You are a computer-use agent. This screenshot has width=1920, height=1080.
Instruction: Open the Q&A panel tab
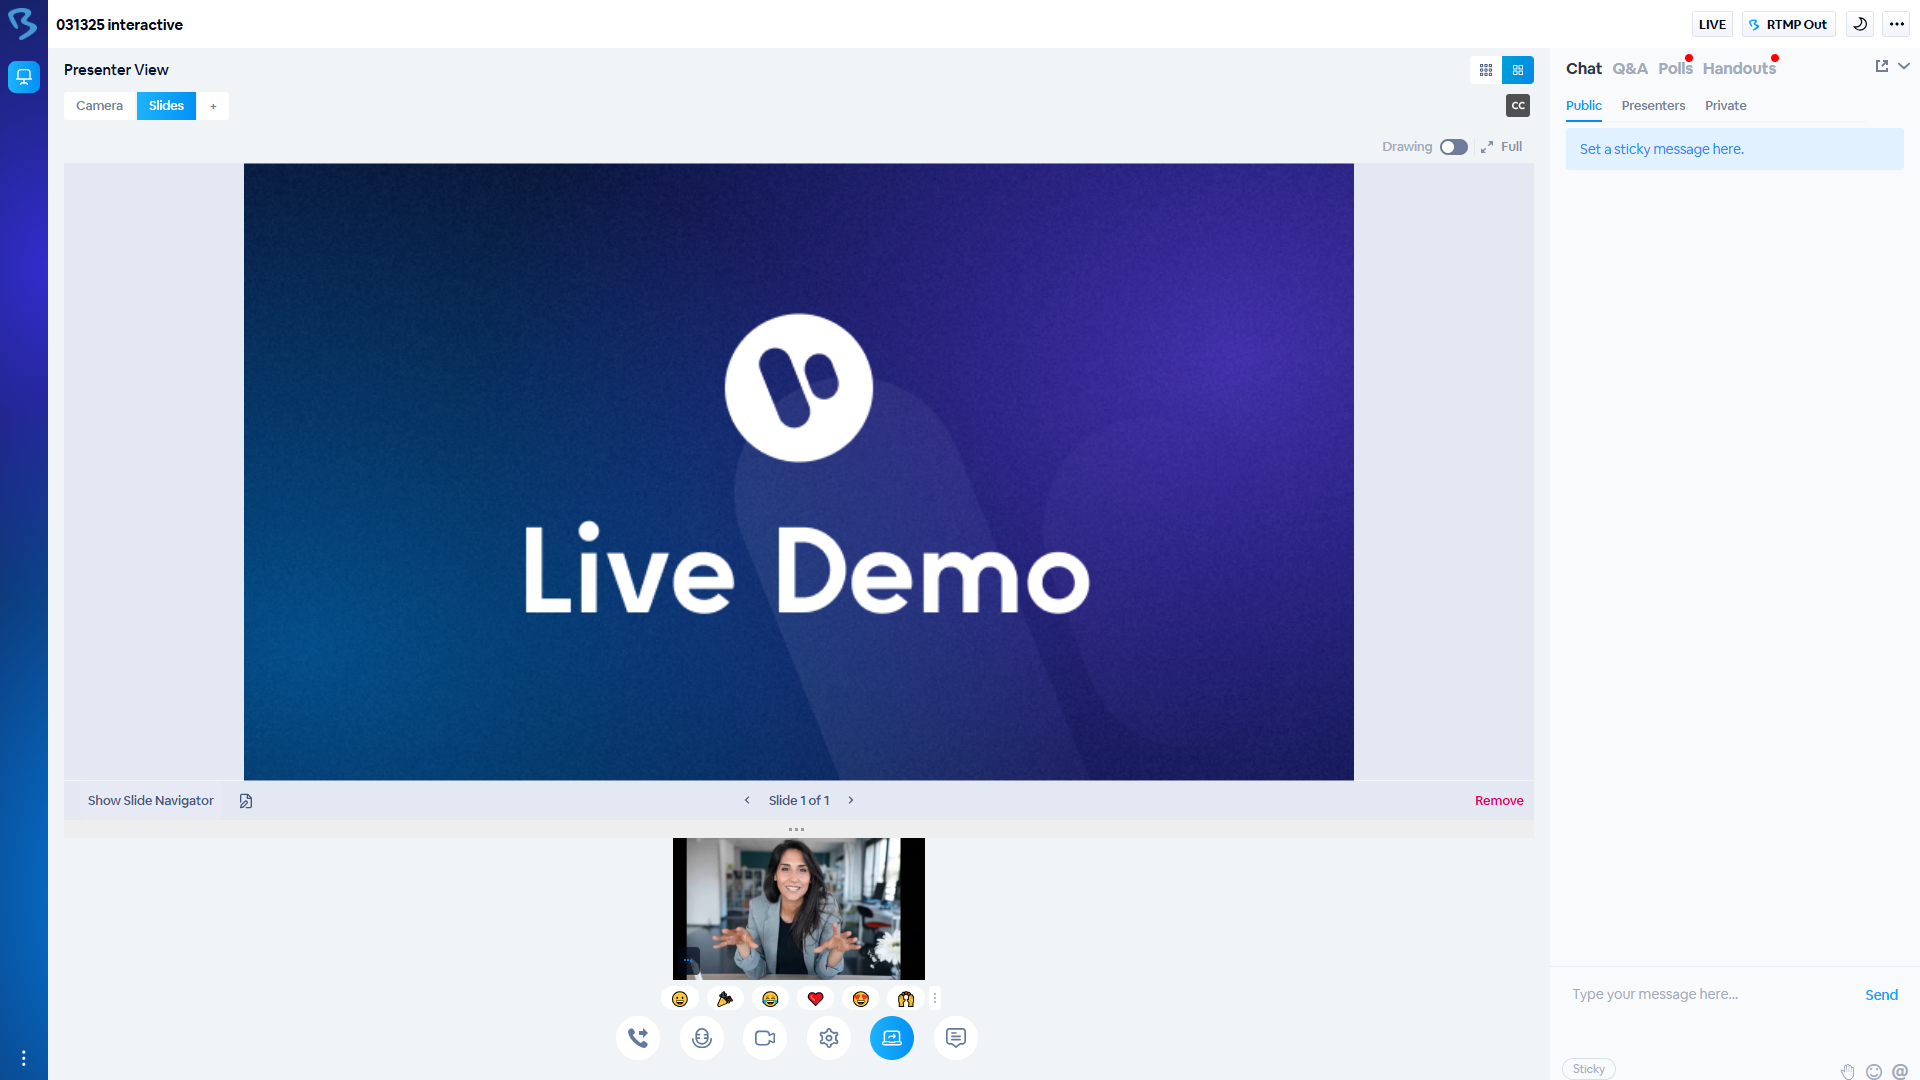tap(1630, 69)
